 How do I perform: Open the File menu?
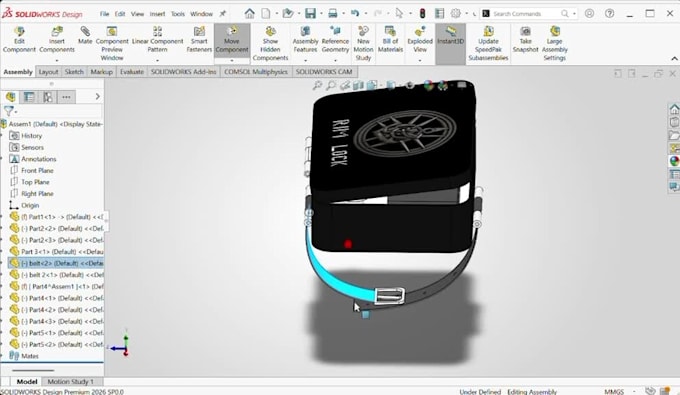click(x=105, y=14)
